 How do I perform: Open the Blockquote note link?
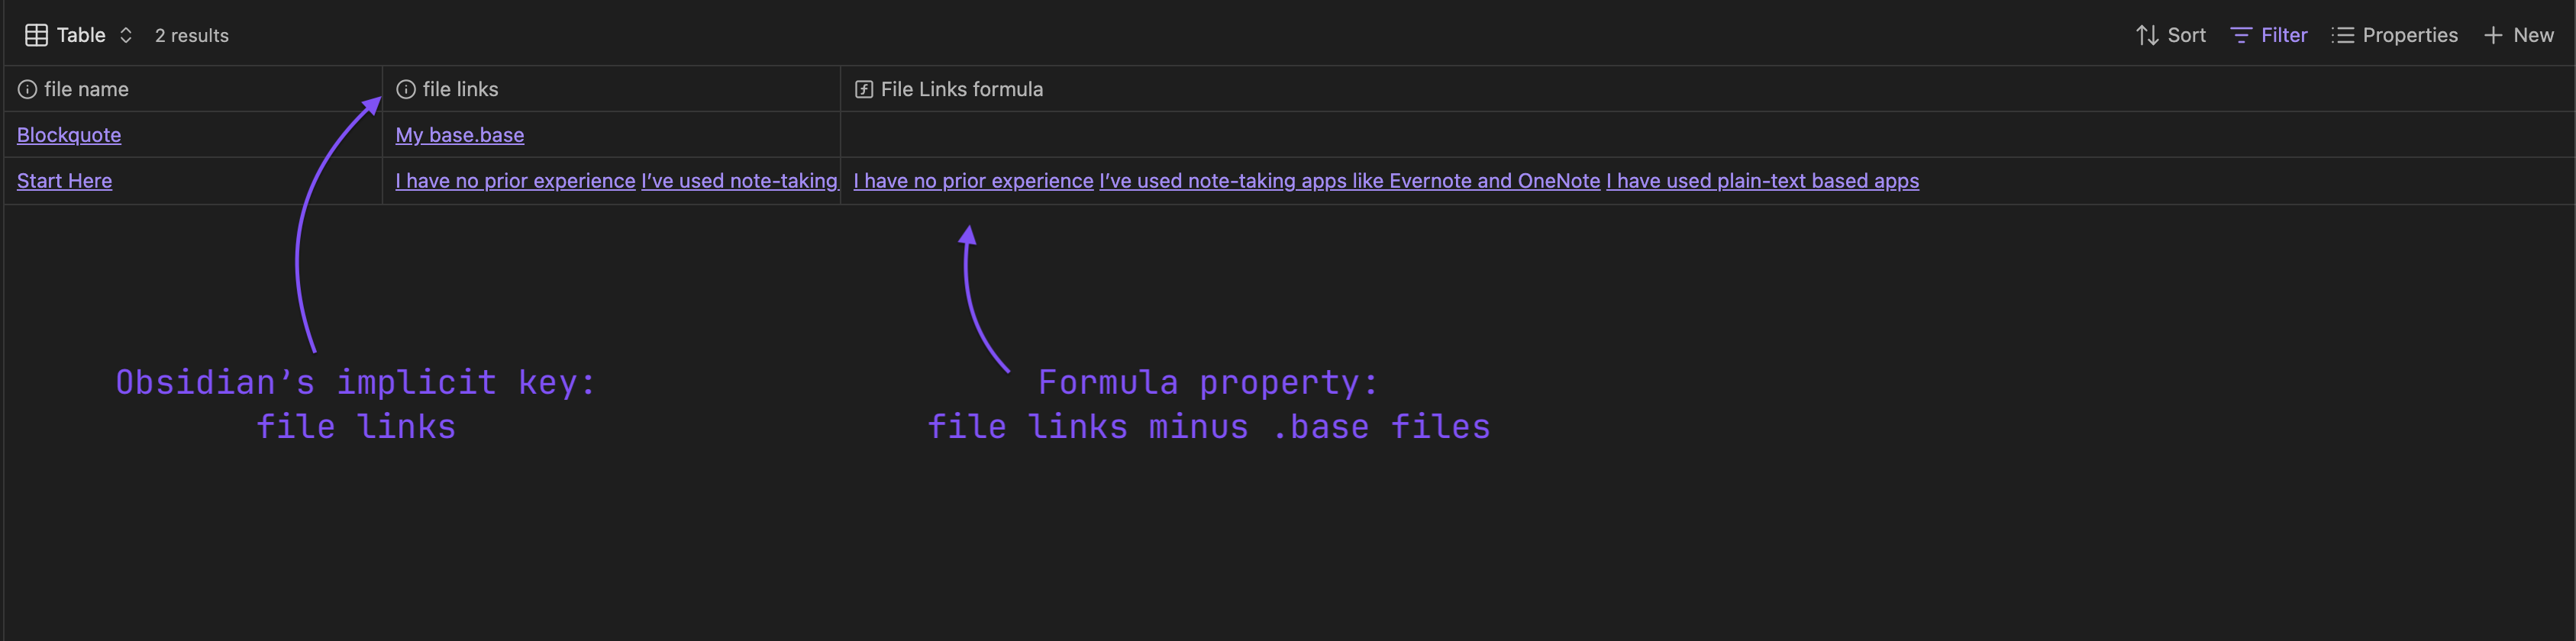pos(69,135)
